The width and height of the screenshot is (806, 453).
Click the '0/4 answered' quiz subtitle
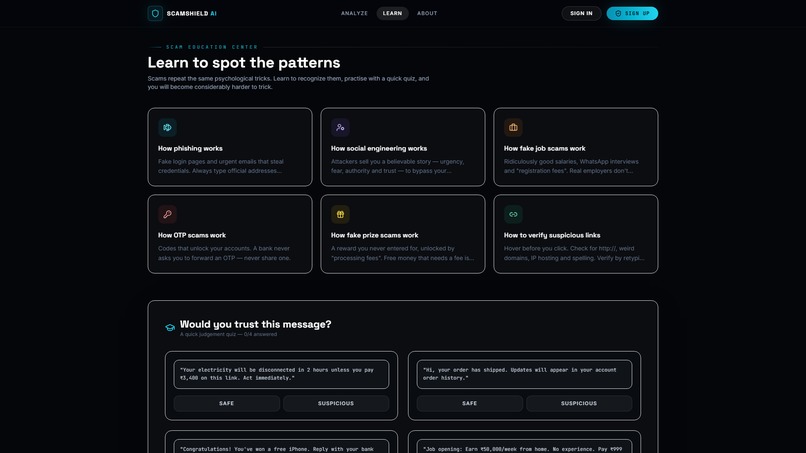228,334
